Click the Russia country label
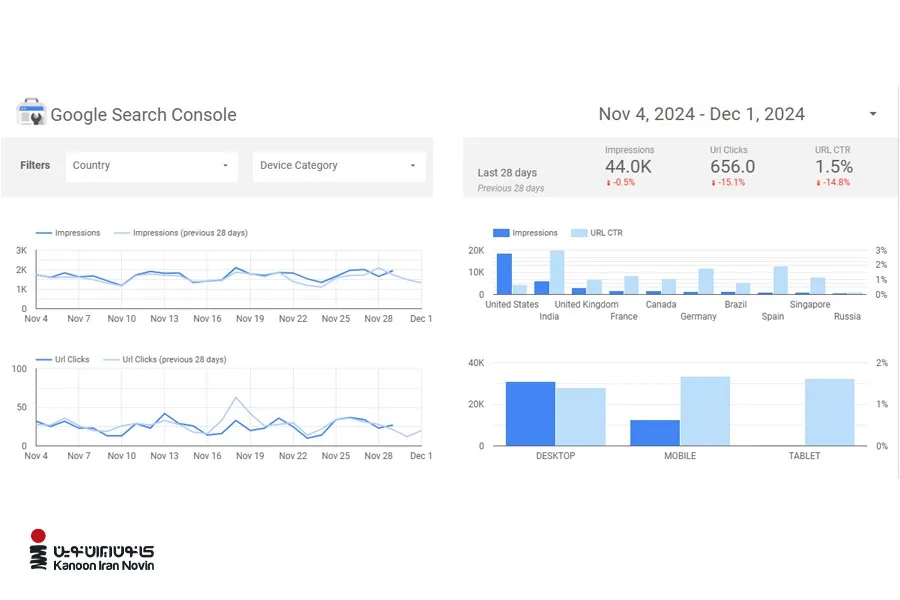 click(x=847, y=316)
